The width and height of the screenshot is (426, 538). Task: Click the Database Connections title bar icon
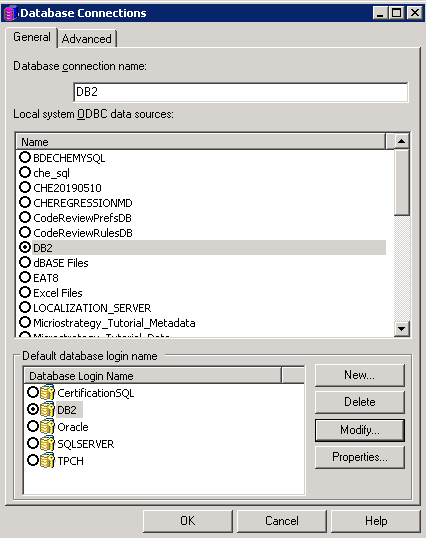[10, 13]
